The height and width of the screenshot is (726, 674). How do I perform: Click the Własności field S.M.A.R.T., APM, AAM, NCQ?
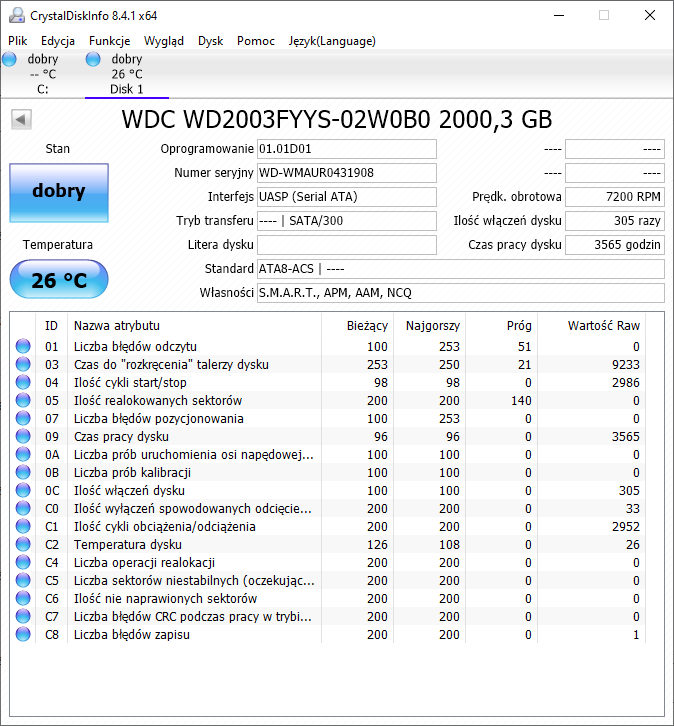tap(461, 293)
